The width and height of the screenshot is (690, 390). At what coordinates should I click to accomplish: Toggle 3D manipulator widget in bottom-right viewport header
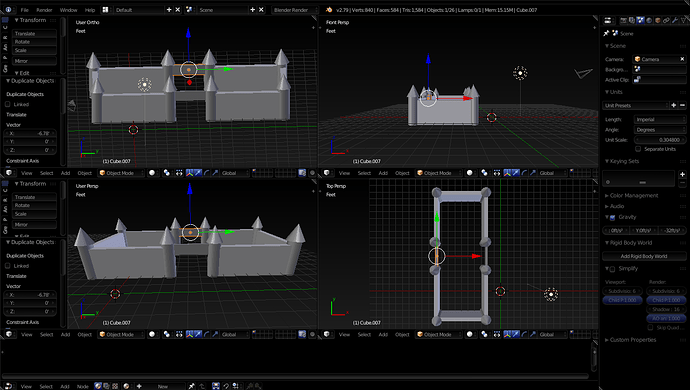pos(507,335)
